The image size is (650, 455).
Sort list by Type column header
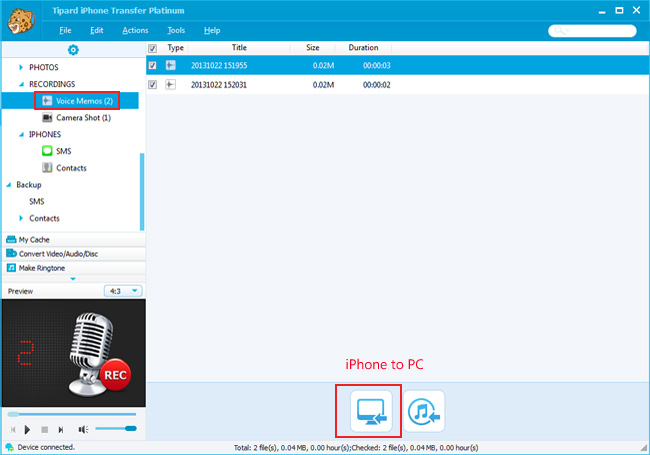tap(175, 48)
